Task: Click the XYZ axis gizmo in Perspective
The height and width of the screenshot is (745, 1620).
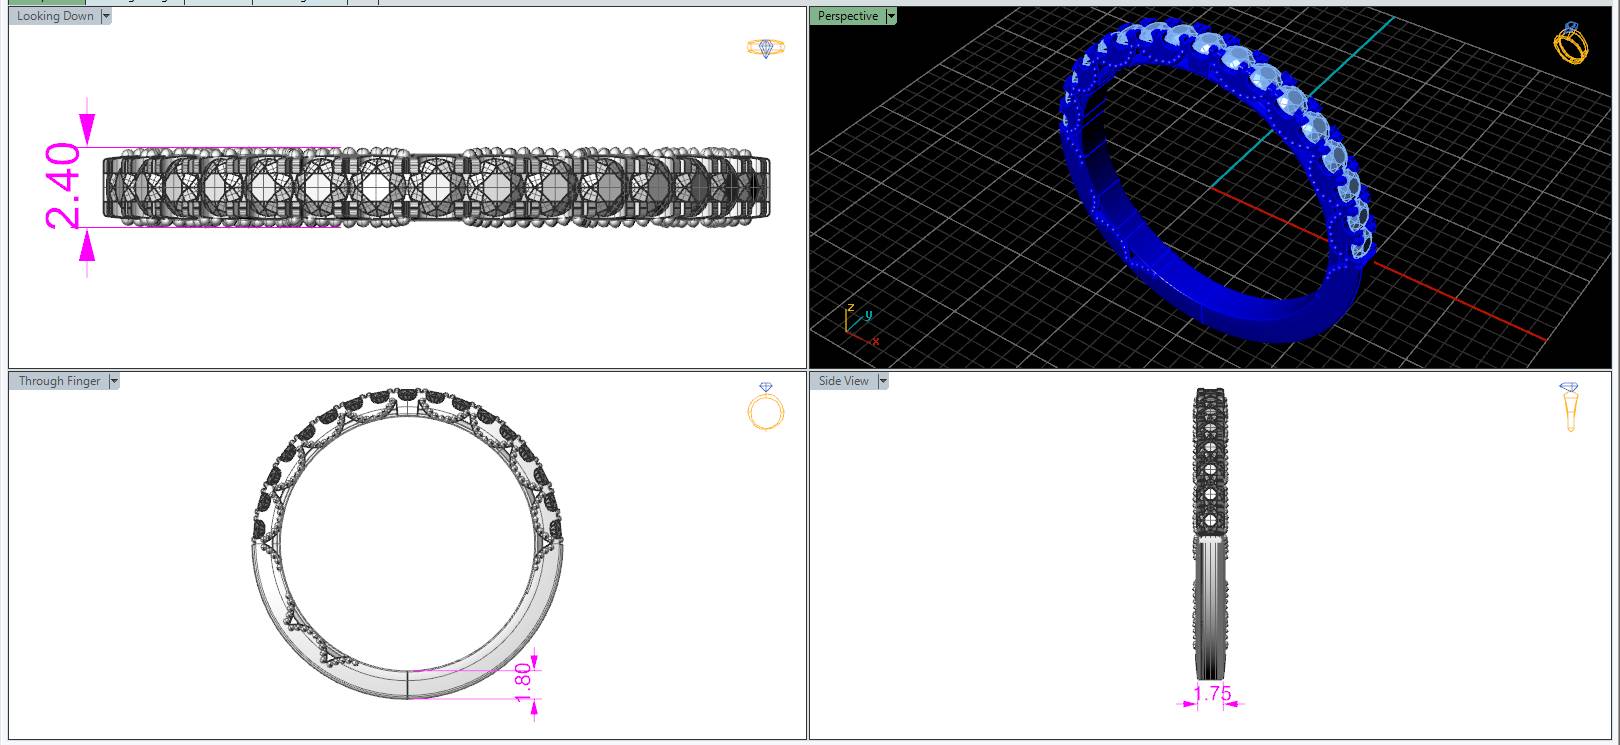Action: pyautogui.click(x=860, y=325)
